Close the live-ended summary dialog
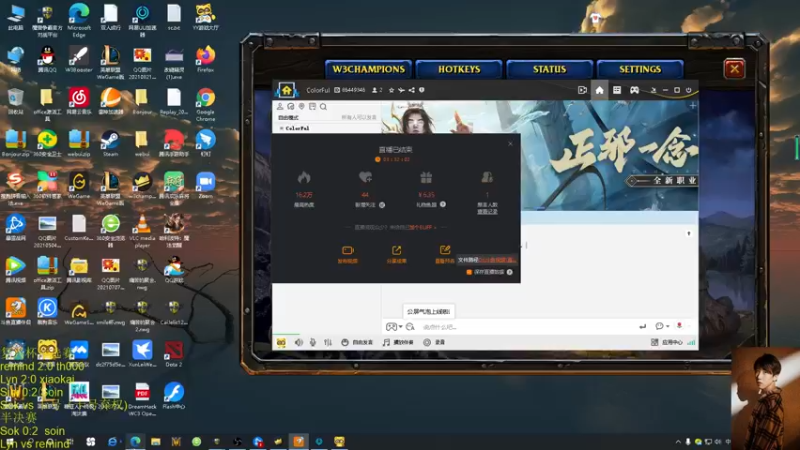Viewport: 800px width, 450px height. tap(510, 144)
